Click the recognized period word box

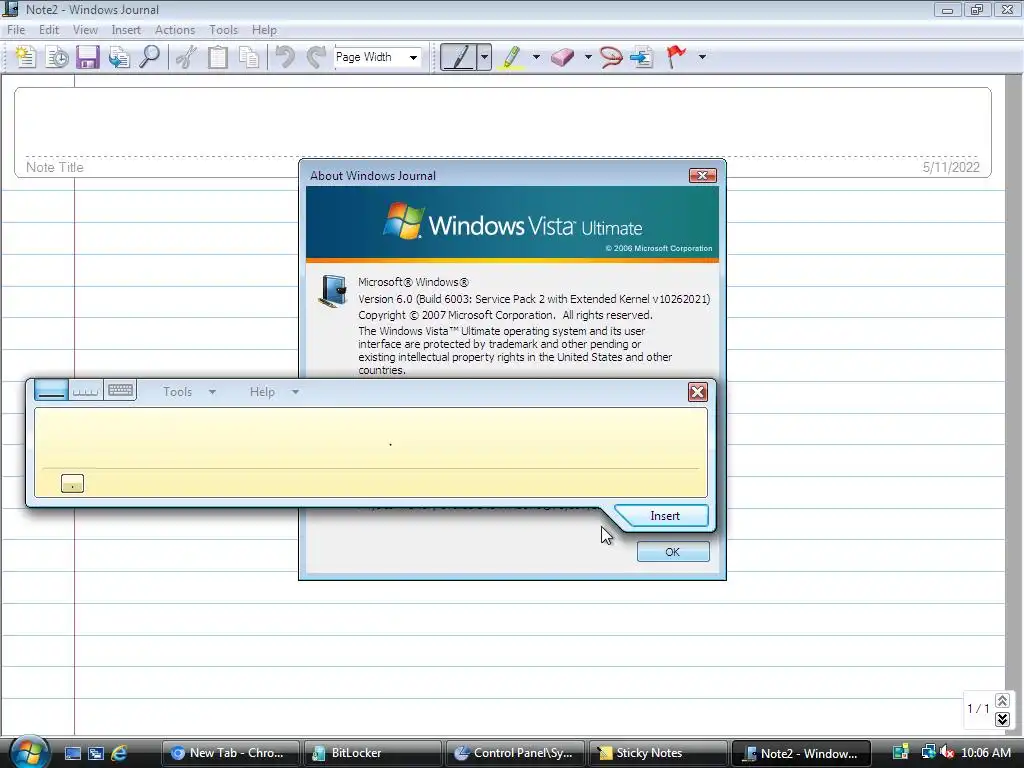click(72, 484)
